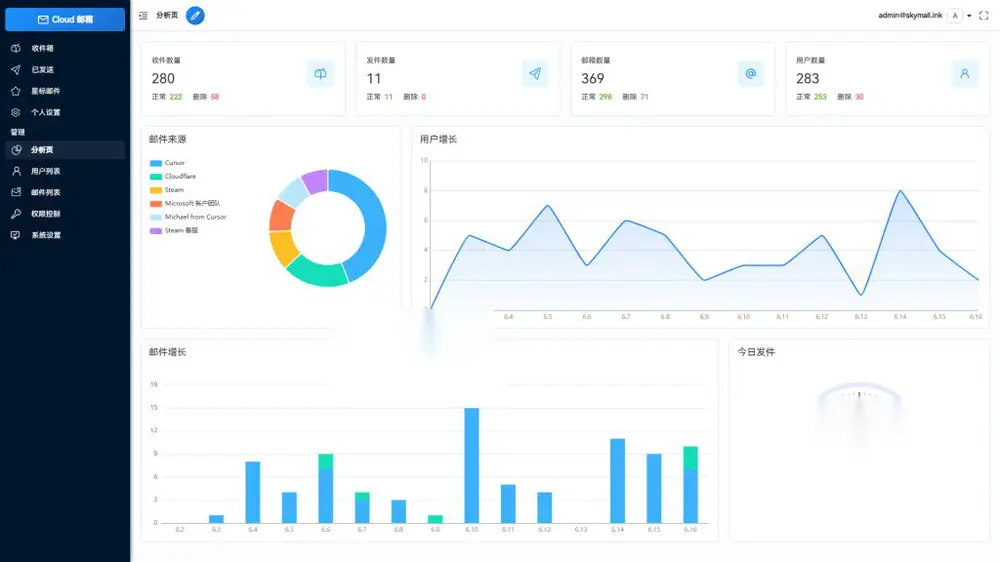Toggle the Steam legend swatch
This screenshot has width=1000, height=562.
tap(156, 190)
